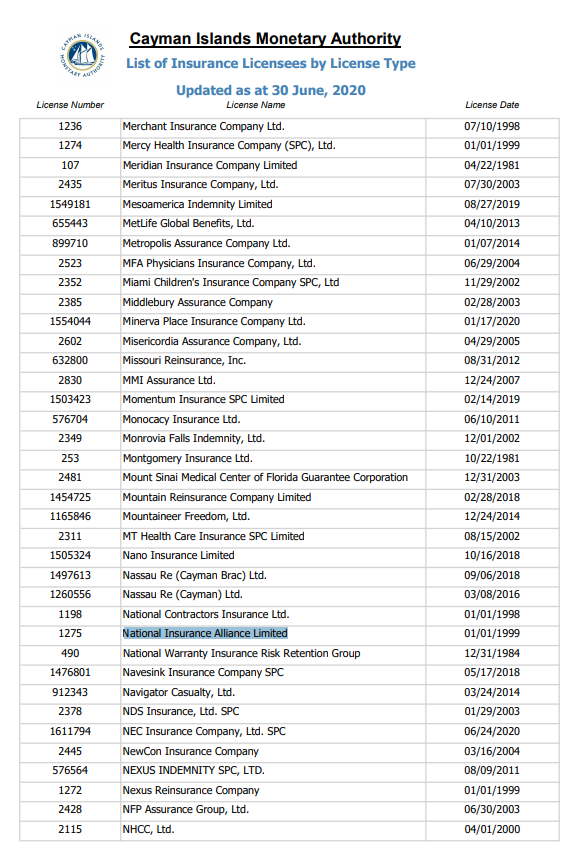This screenshot has width=585, height=867.
Task: Select Nano Insurance Limited name
Action: click(x=179, y=556)
